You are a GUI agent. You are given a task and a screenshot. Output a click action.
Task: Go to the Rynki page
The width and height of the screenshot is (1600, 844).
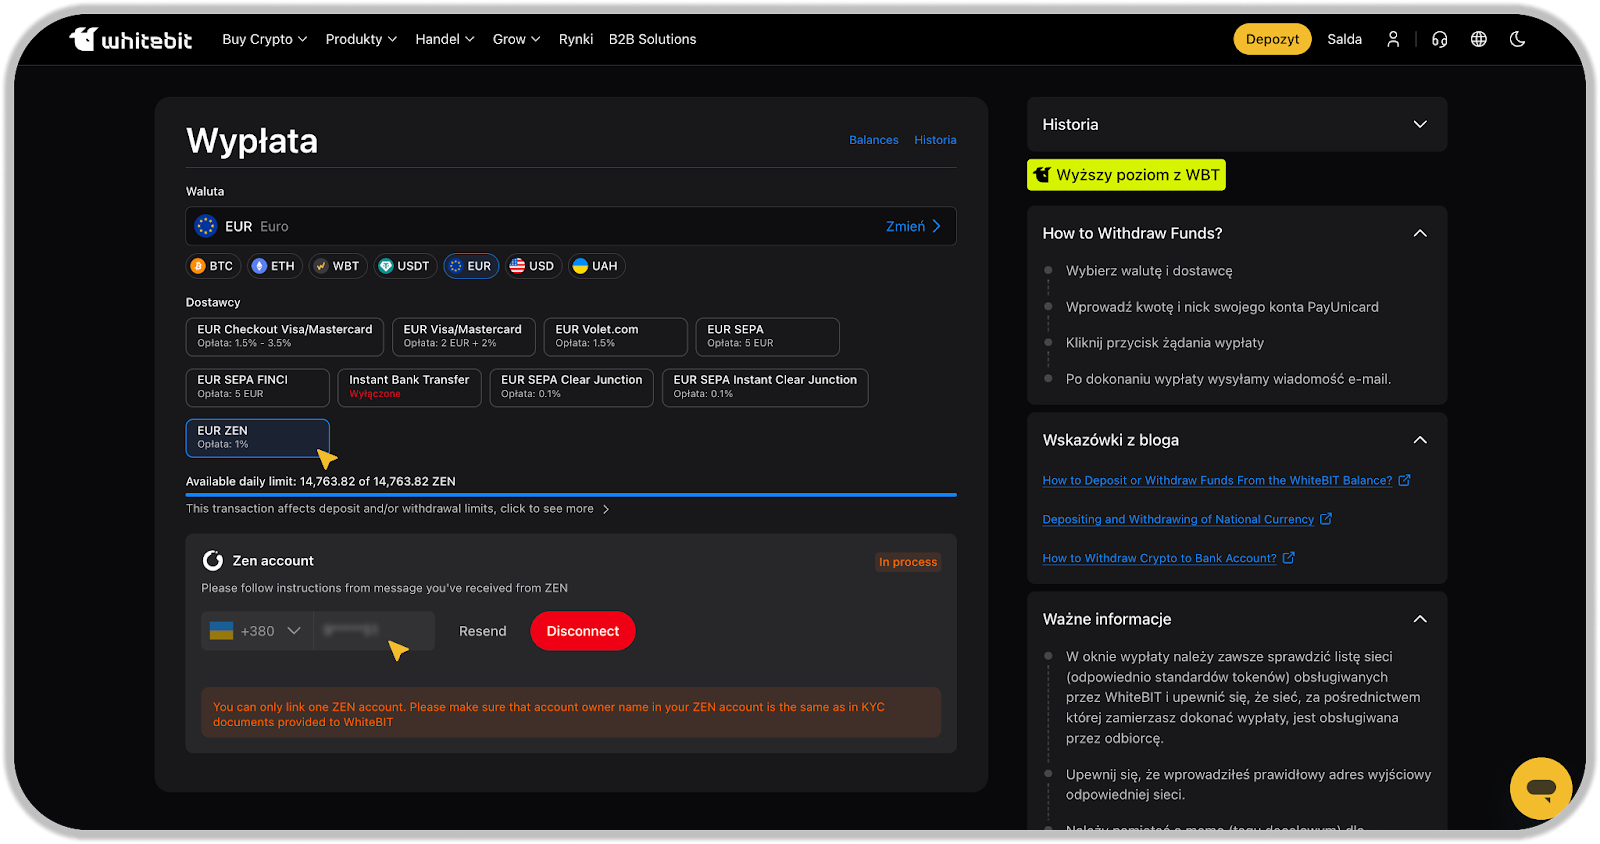[575, 39]
